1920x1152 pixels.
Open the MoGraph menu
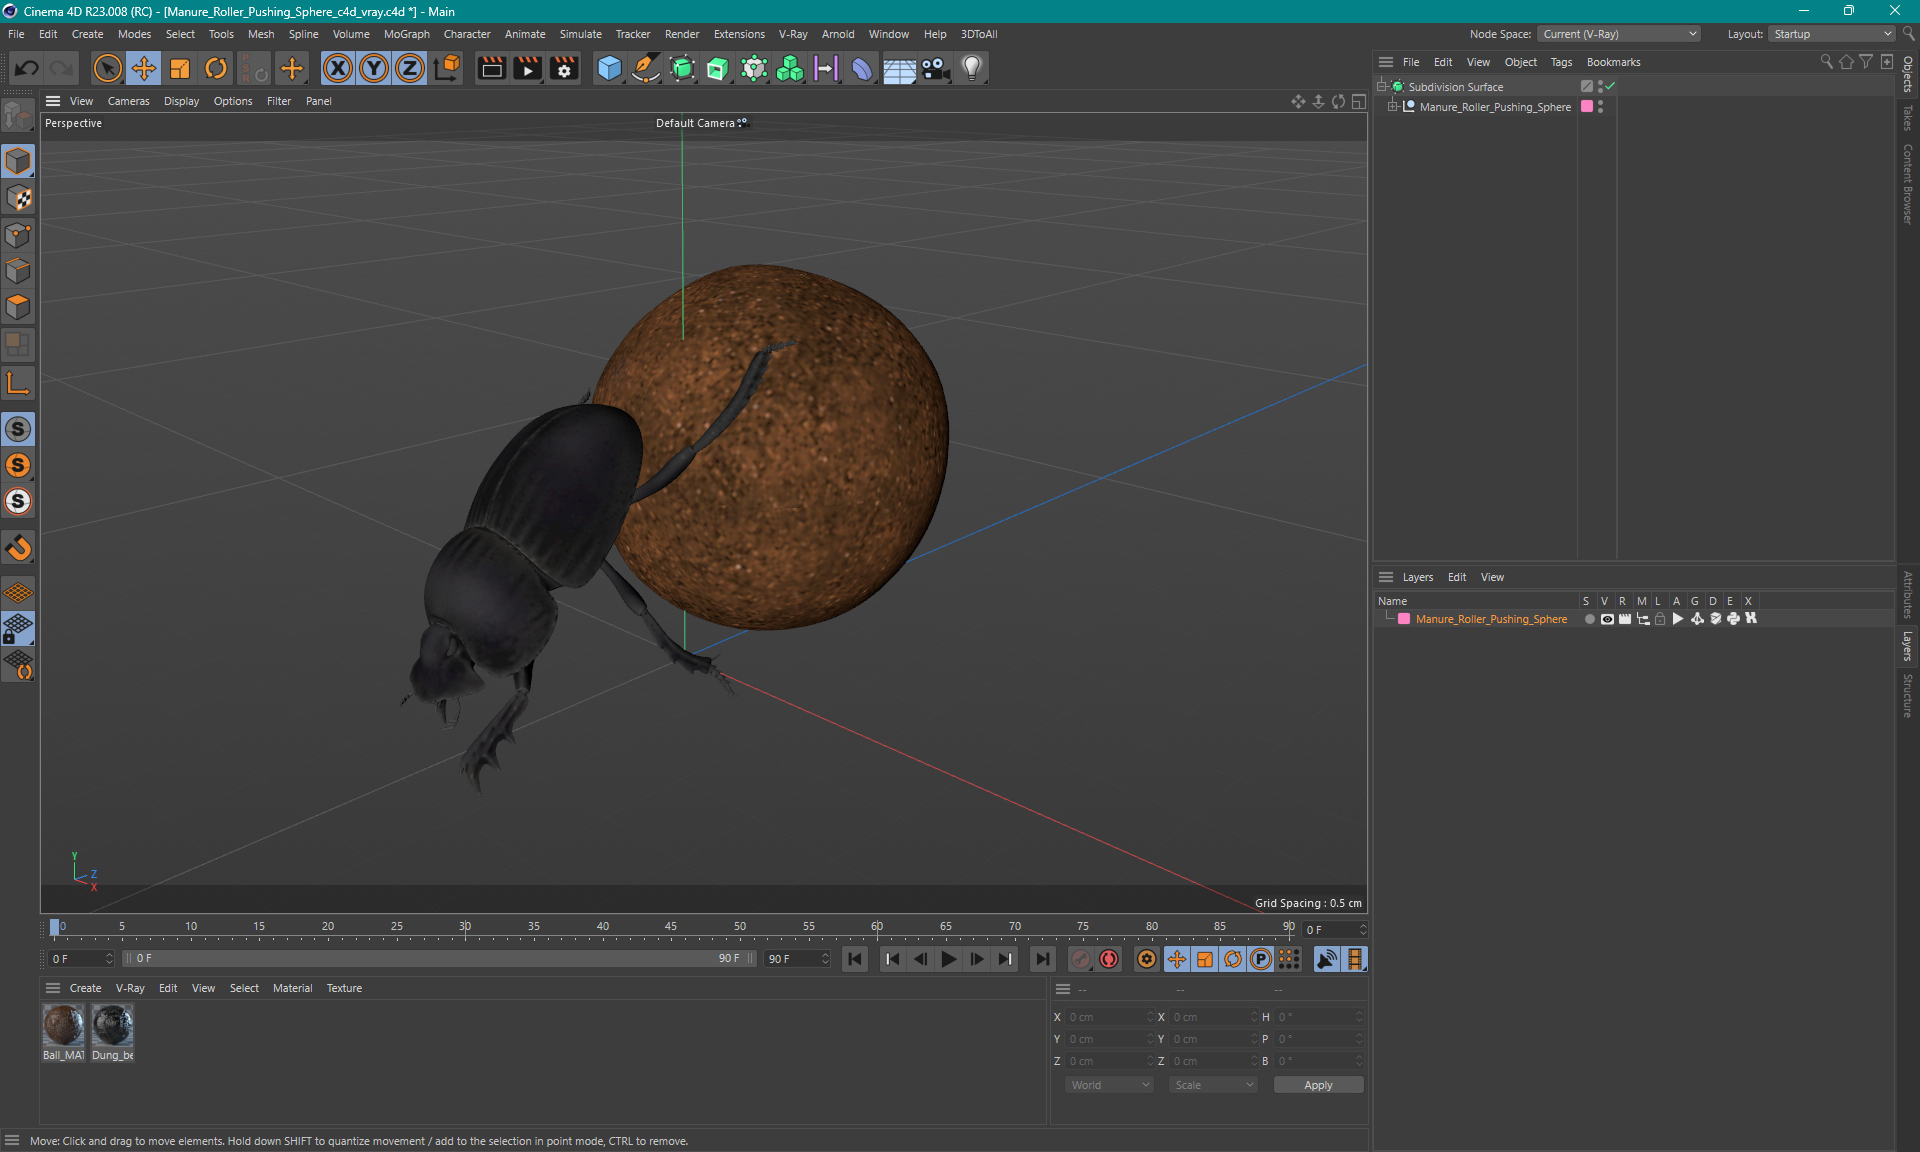click(407, 34)
